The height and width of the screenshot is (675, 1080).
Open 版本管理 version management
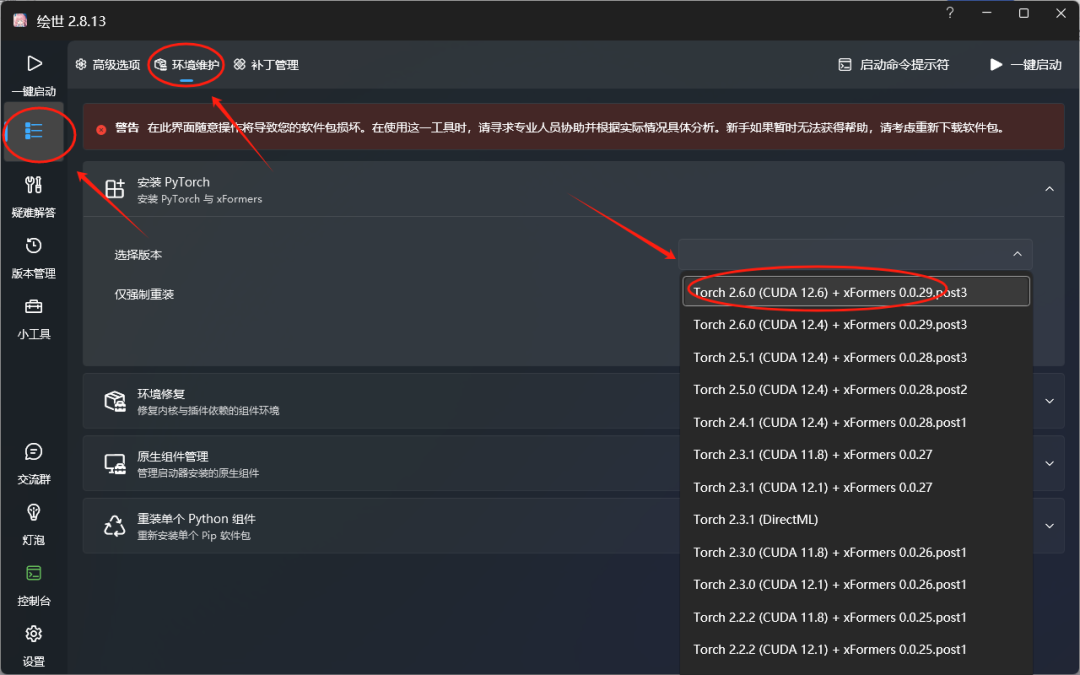(34, 257)
